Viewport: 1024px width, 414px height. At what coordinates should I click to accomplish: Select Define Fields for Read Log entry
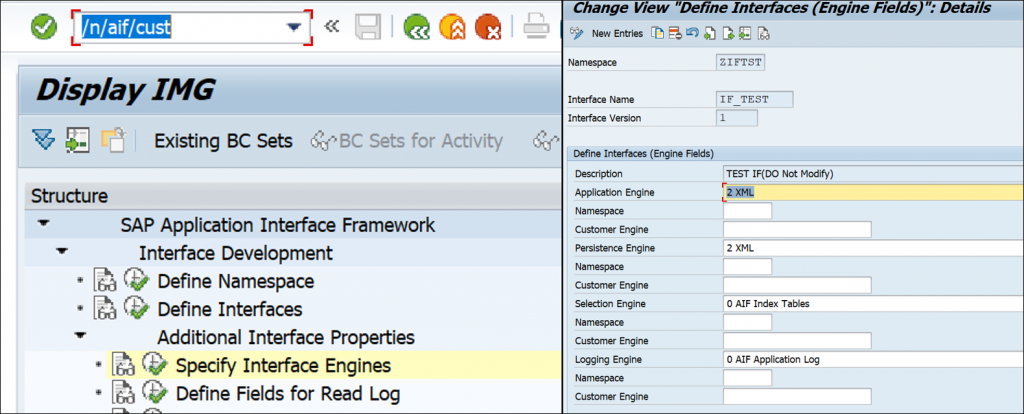(288, 393)
